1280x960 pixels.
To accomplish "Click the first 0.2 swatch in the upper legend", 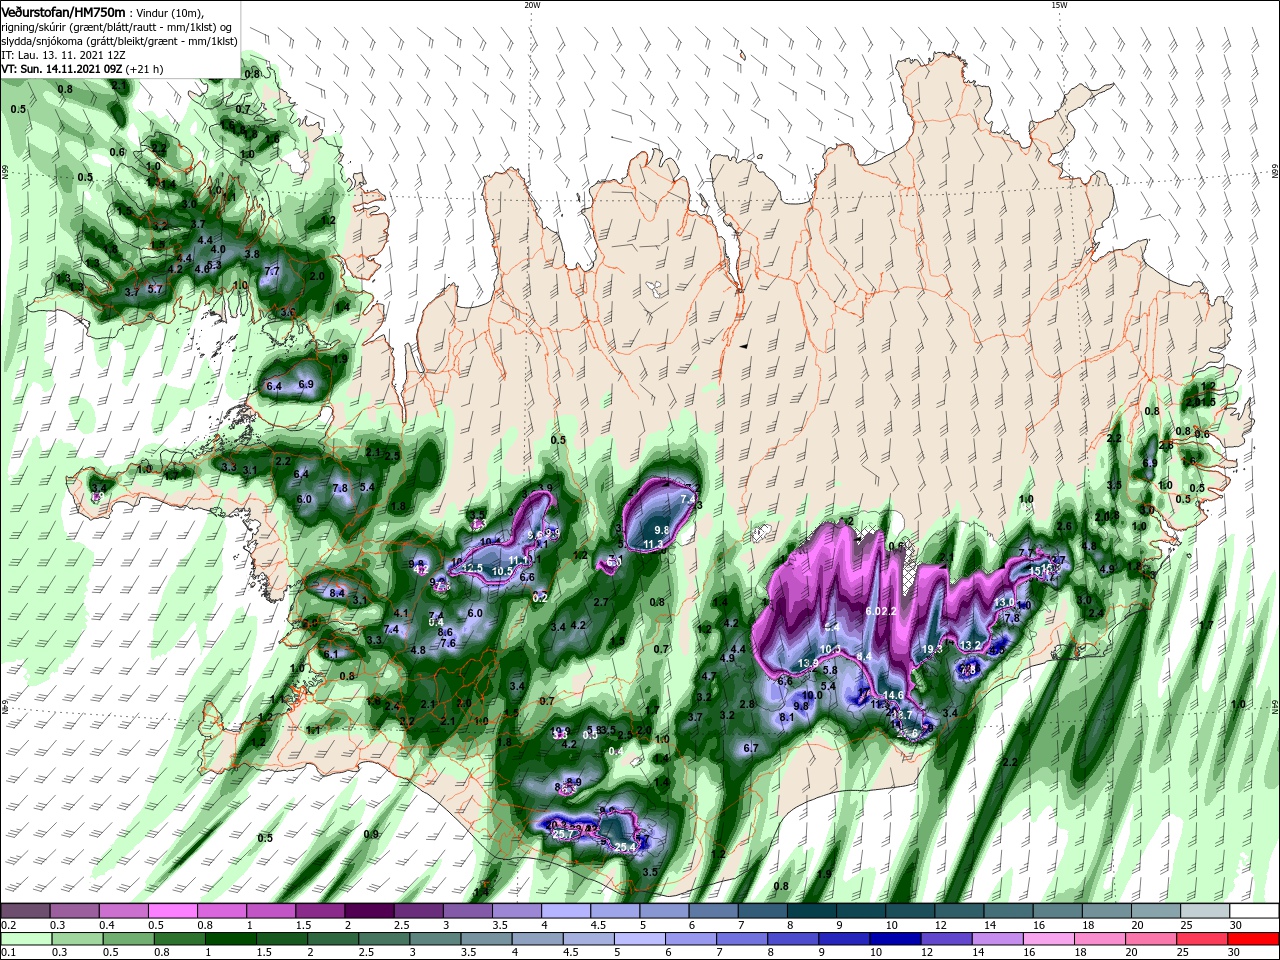I will click(25, 910).
